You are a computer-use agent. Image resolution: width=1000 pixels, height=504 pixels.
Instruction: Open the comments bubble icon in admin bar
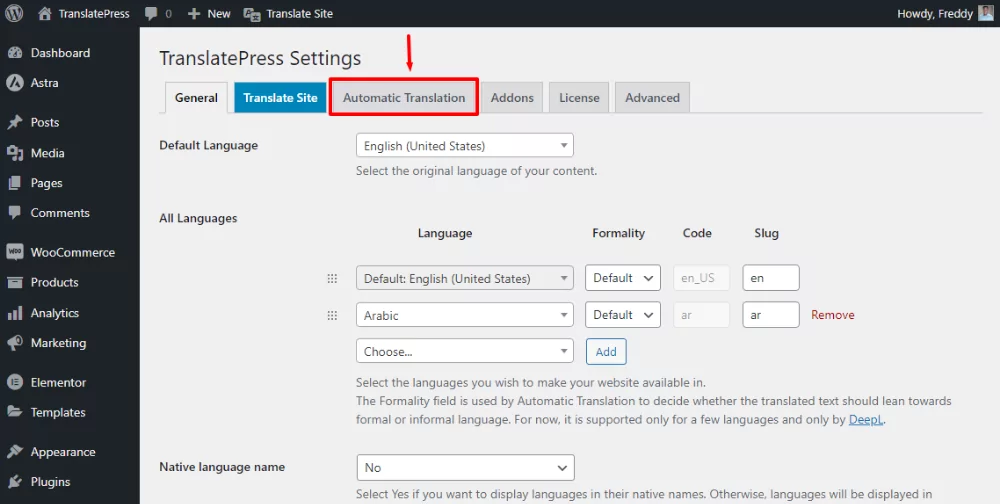click(151, 13)
